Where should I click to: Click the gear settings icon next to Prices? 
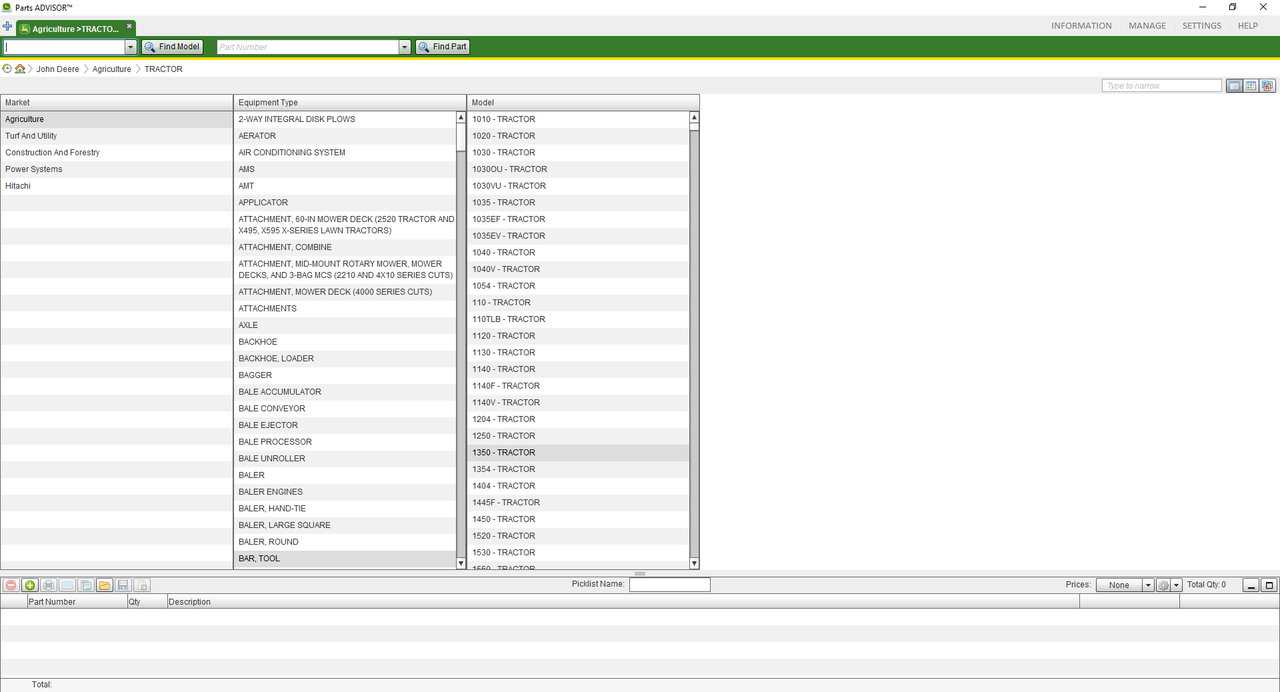(1163, 585)
